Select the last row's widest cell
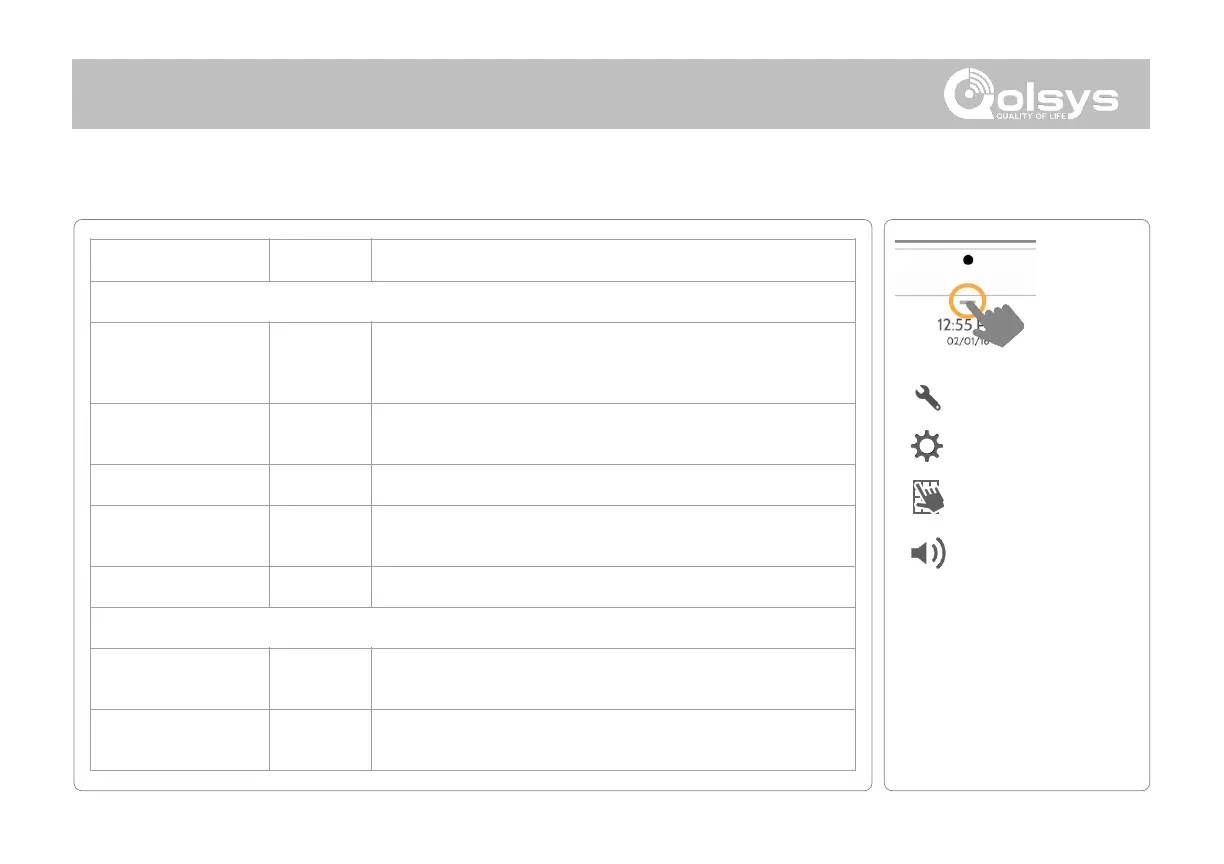Screen dimensions: 1224x864 coord(613,739)
